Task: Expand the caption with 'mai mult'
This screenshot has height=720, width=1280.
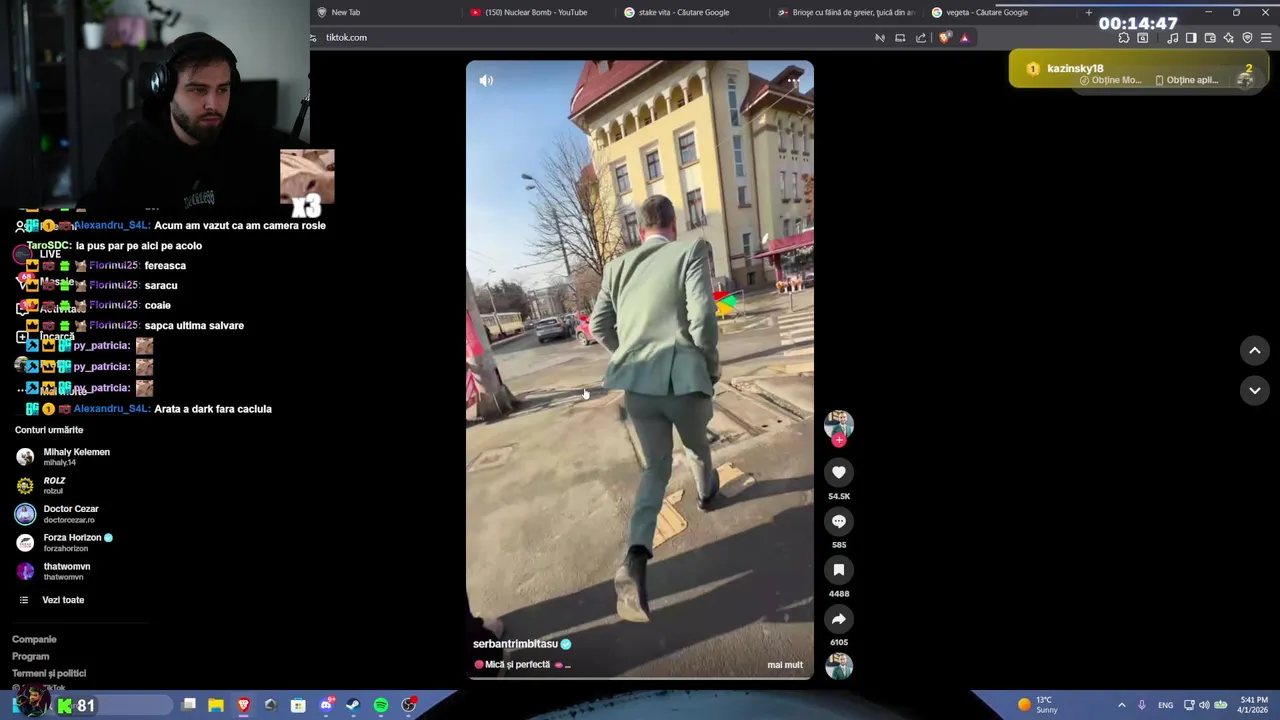Action: [x=785, y=665]
